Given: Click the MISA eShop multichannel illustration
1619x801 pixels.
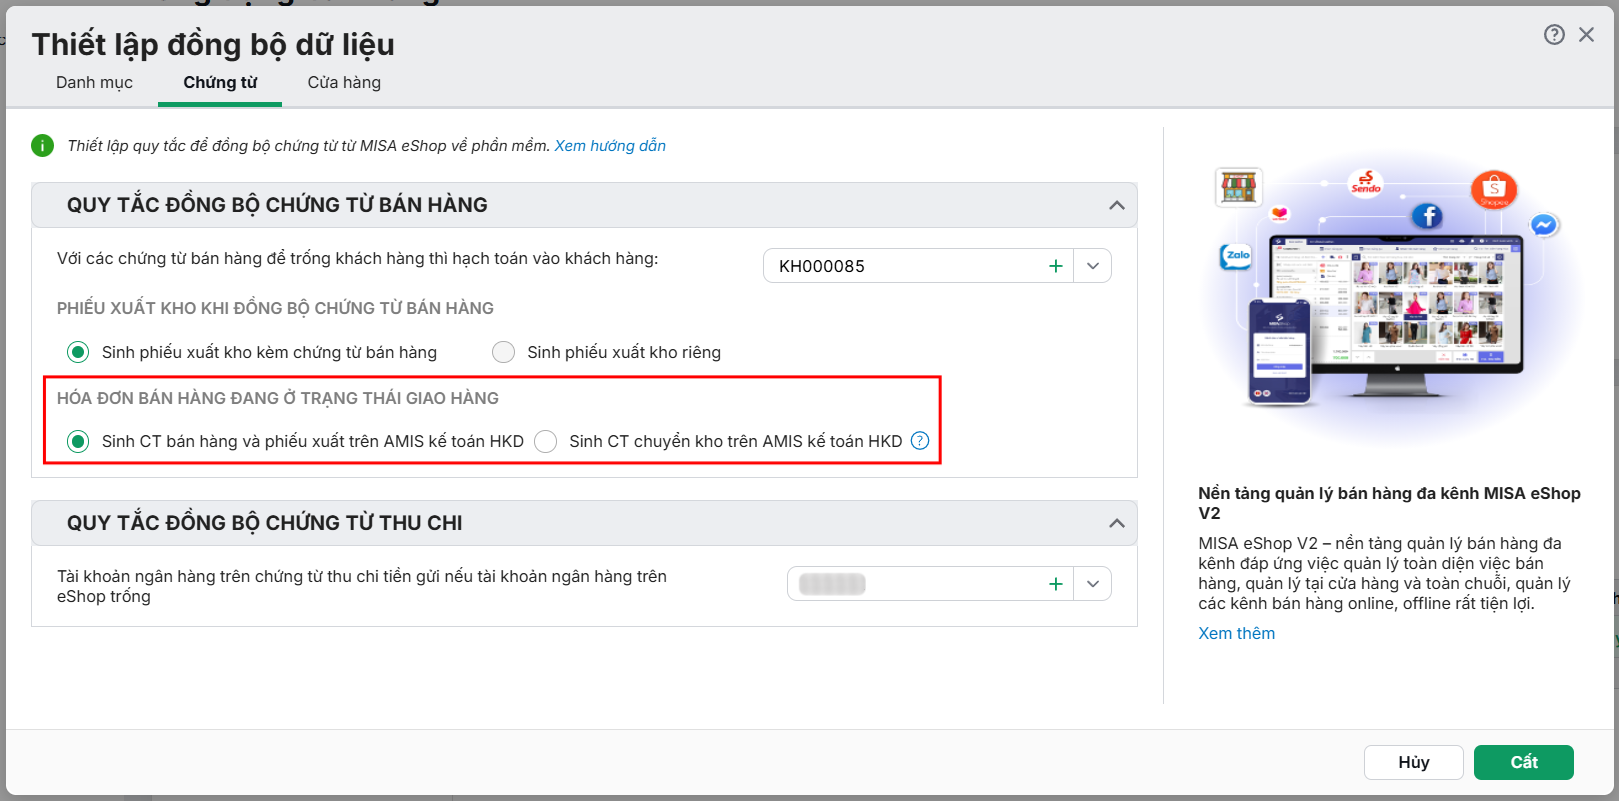Looking at the screenshot, I should [1390, 290].
